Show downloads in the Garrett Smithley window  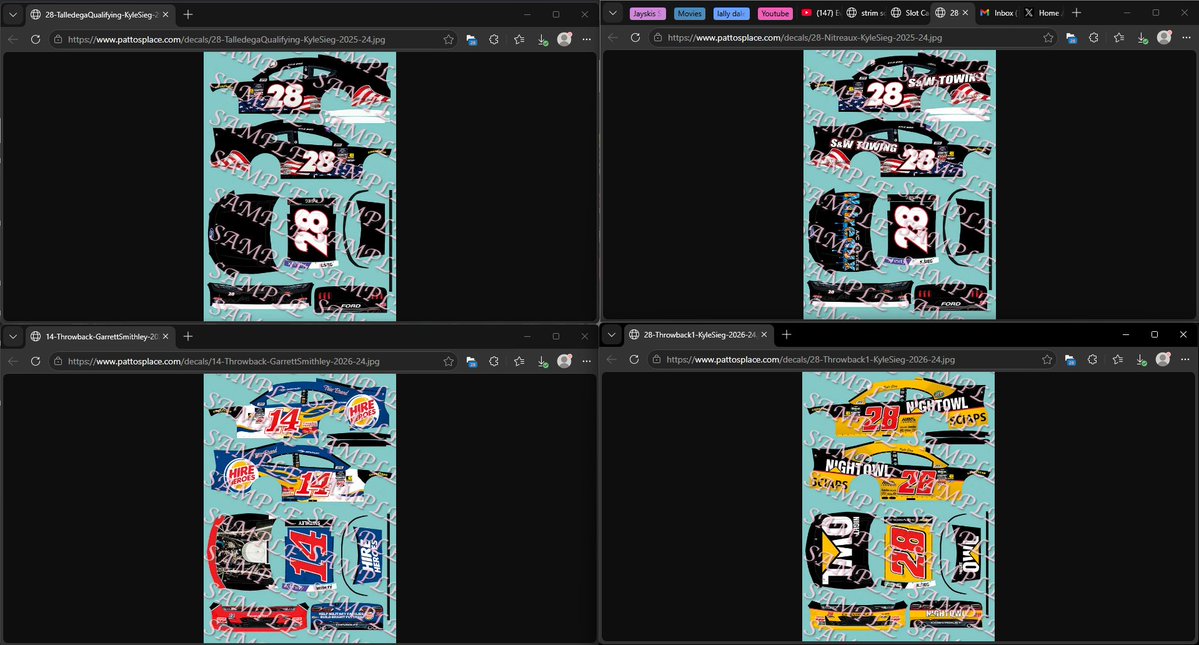tap(542, 361)
